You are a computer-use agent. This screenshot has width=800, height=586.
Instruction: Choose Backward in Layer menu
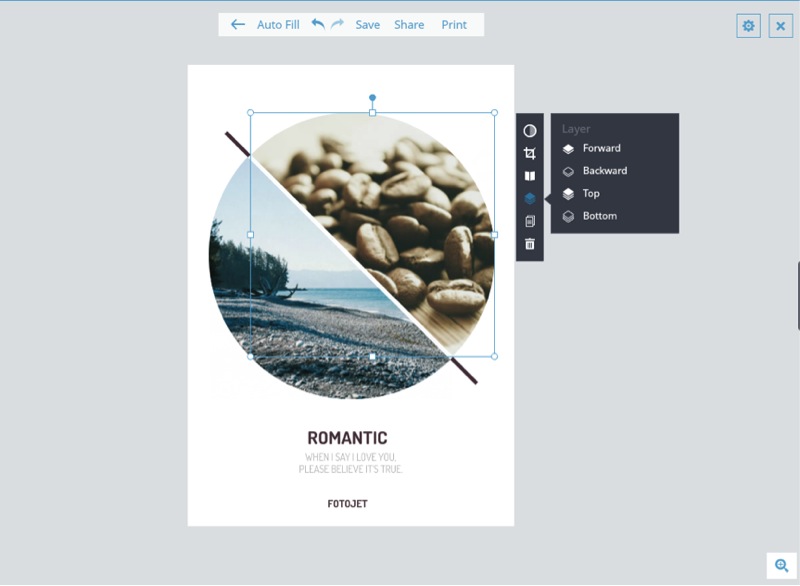tap(604, 171)
